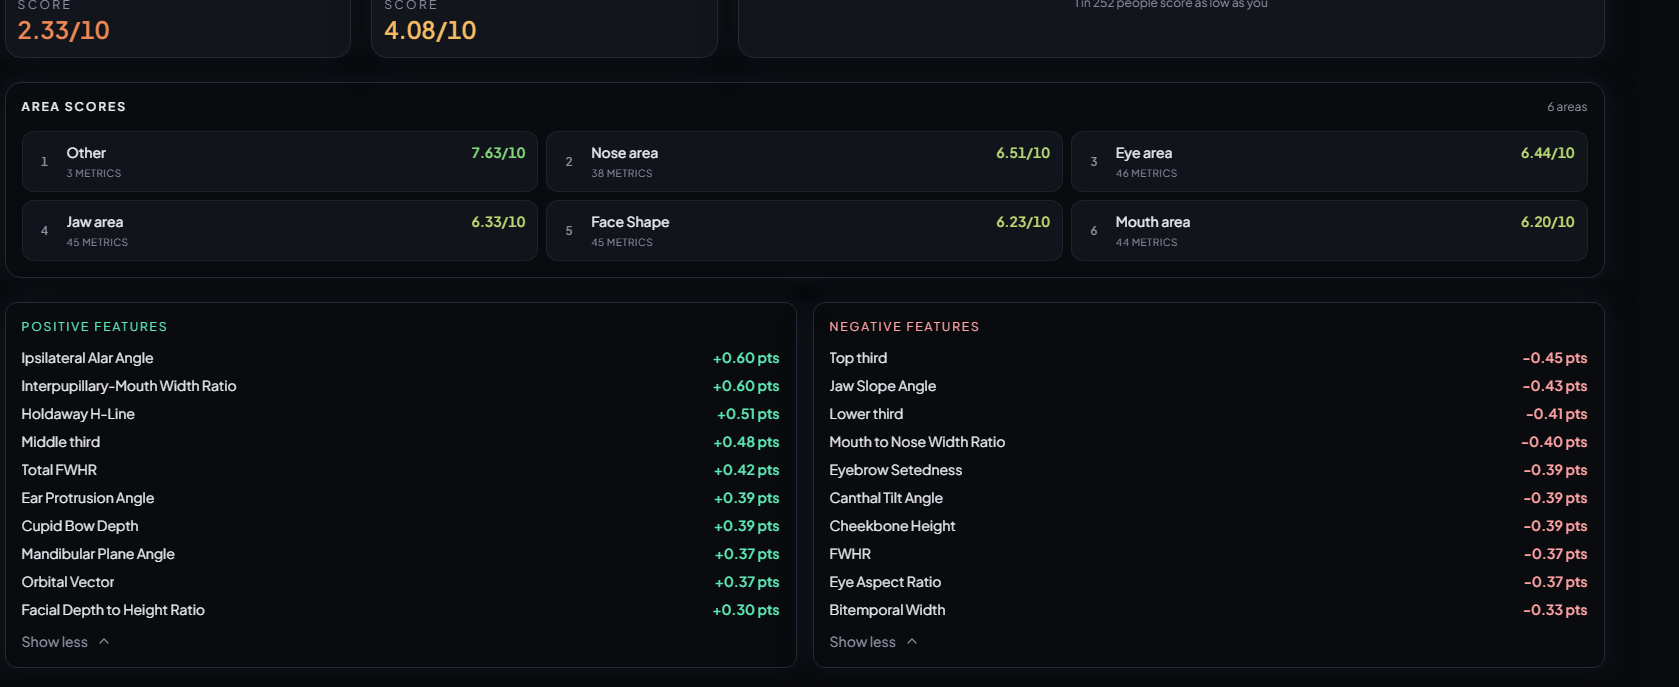Select the Jaw Slope Angle negative feature

[1208, 386]
